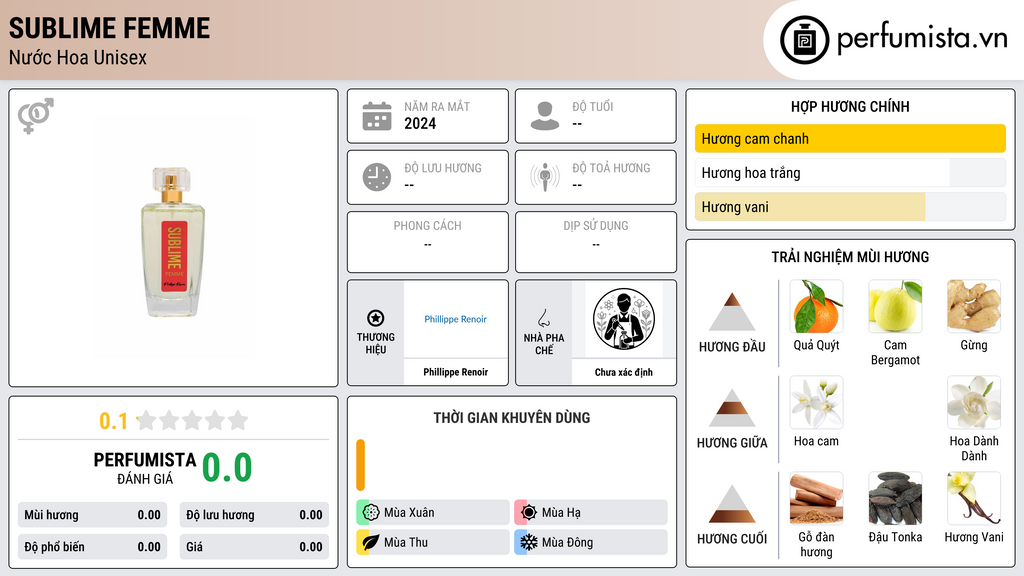Select the Hoa cam note image
Screen dimensions: 1024x576
click(816, 402)
